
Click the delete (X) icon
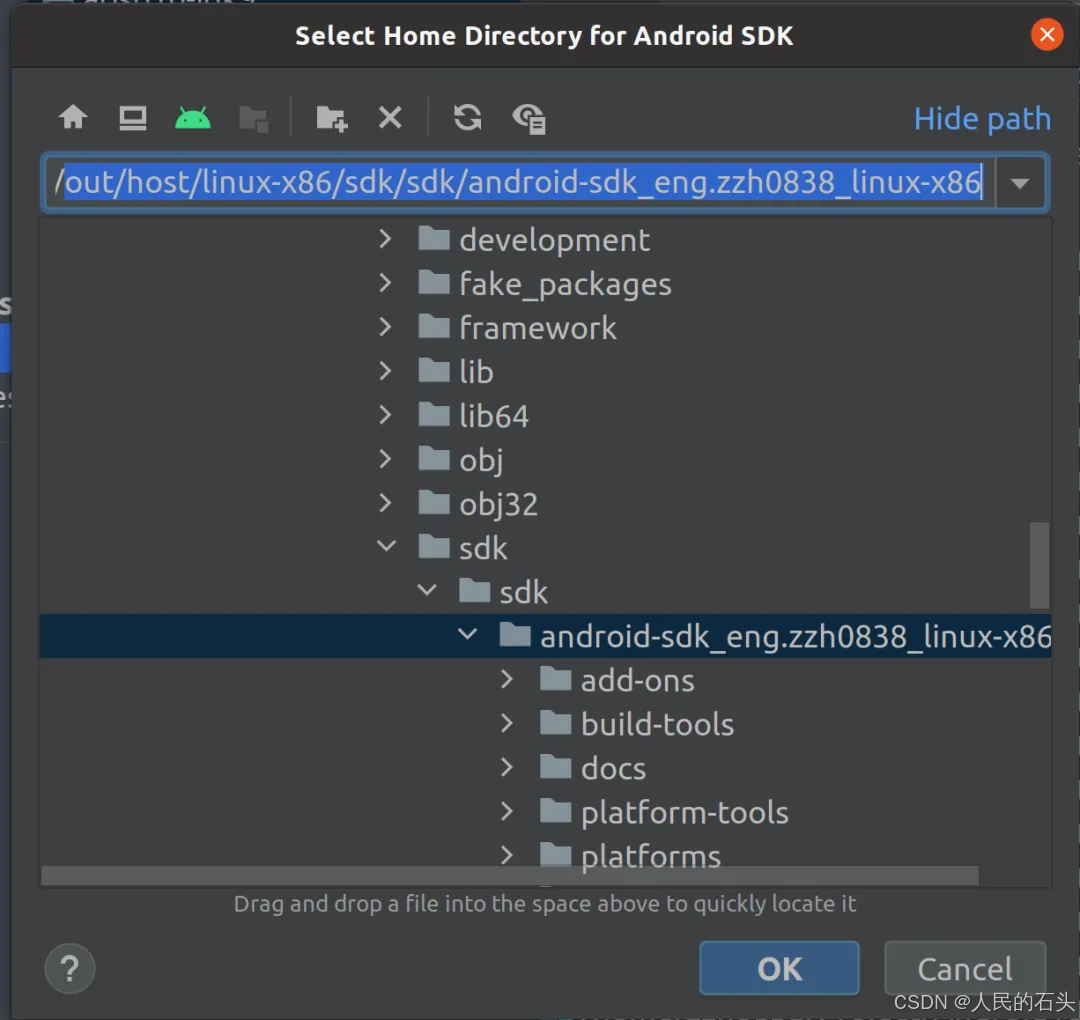coord(390,118)
